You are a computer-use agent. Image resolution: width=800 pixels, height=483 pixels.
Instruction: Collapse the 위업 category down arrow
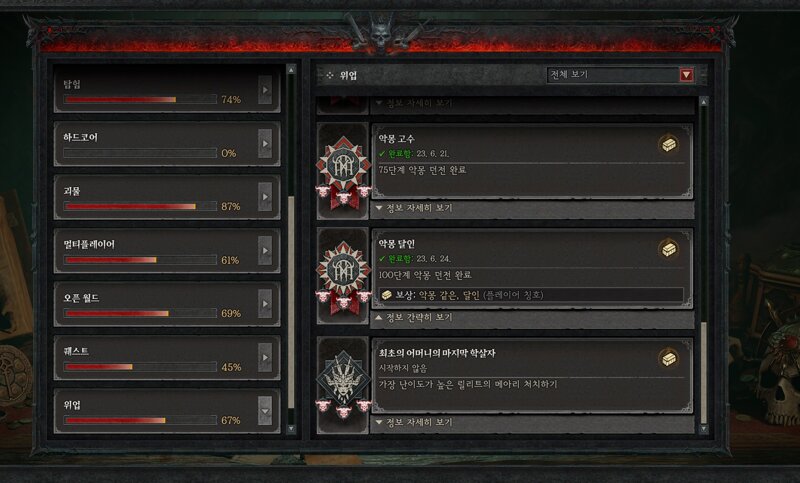[x=265, y=411]
